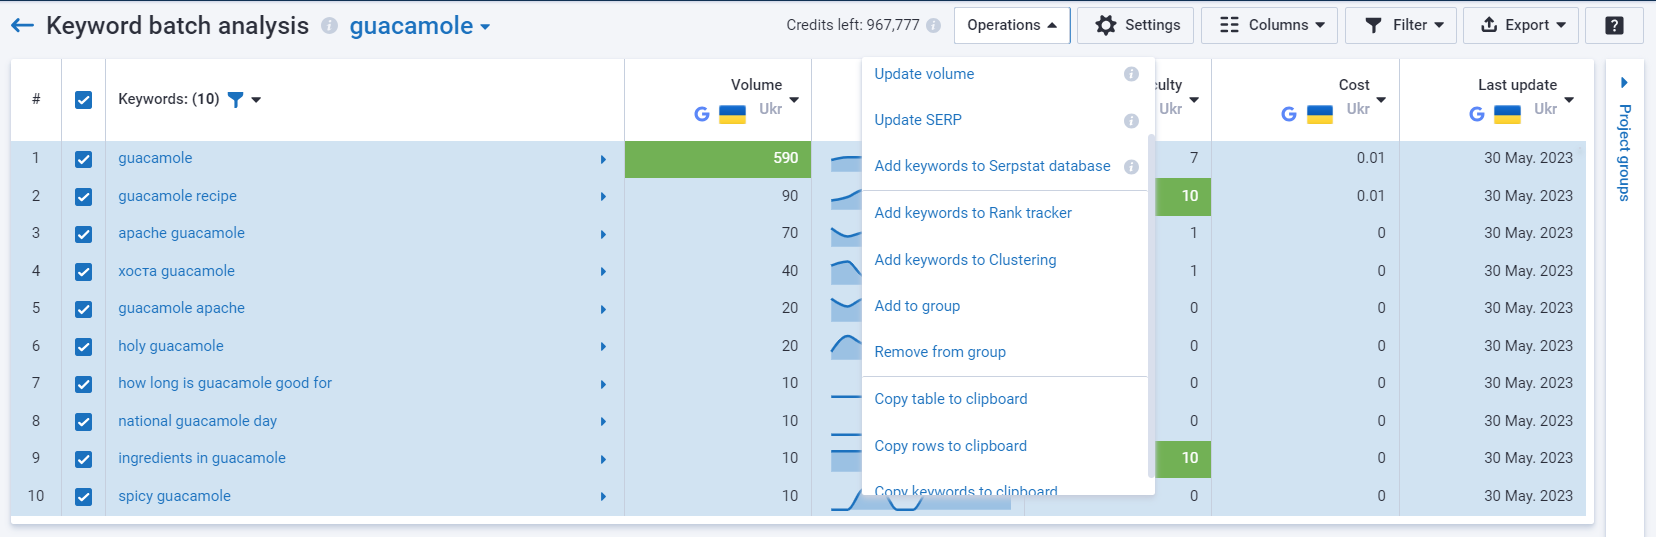Screen dimensions: 1656x537
Task: Uncheck the хоста guacamole checkbox
Action: coord(84,272)
